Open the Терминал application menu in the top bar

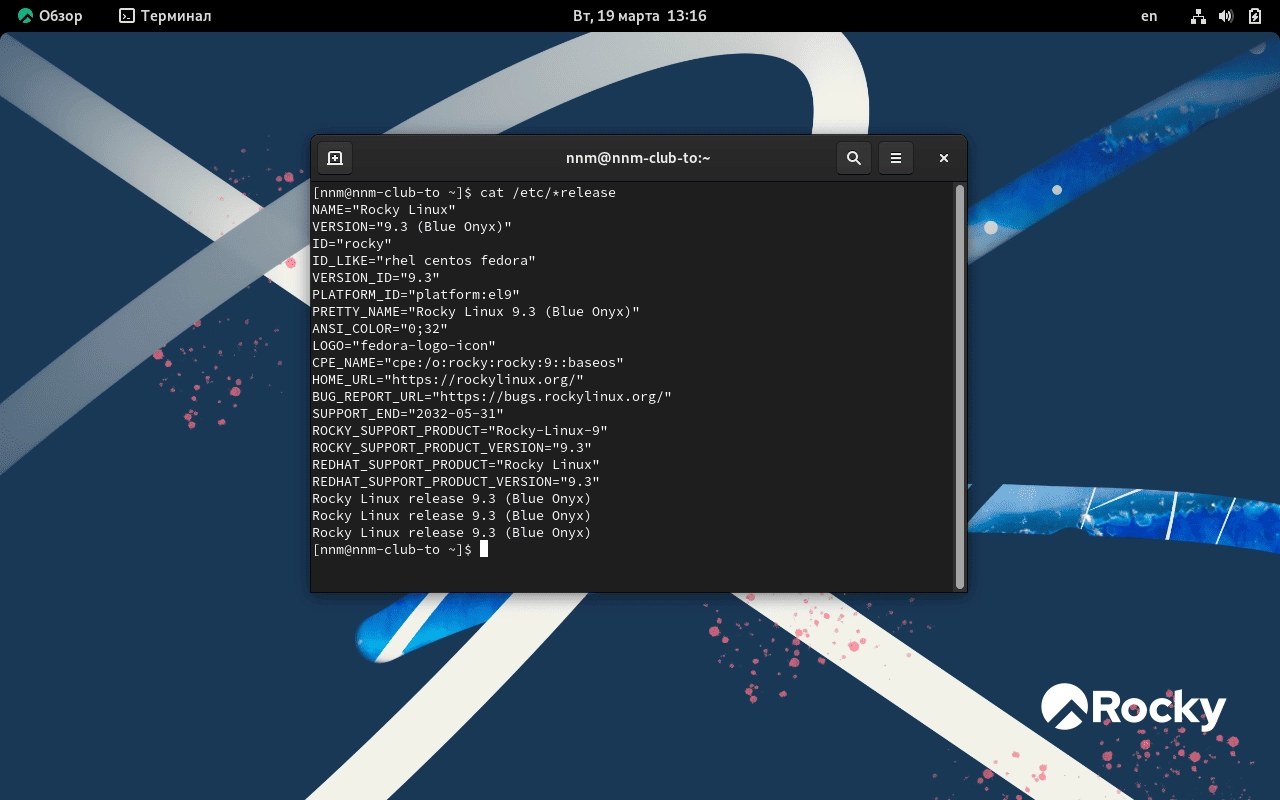click(165, 16)
